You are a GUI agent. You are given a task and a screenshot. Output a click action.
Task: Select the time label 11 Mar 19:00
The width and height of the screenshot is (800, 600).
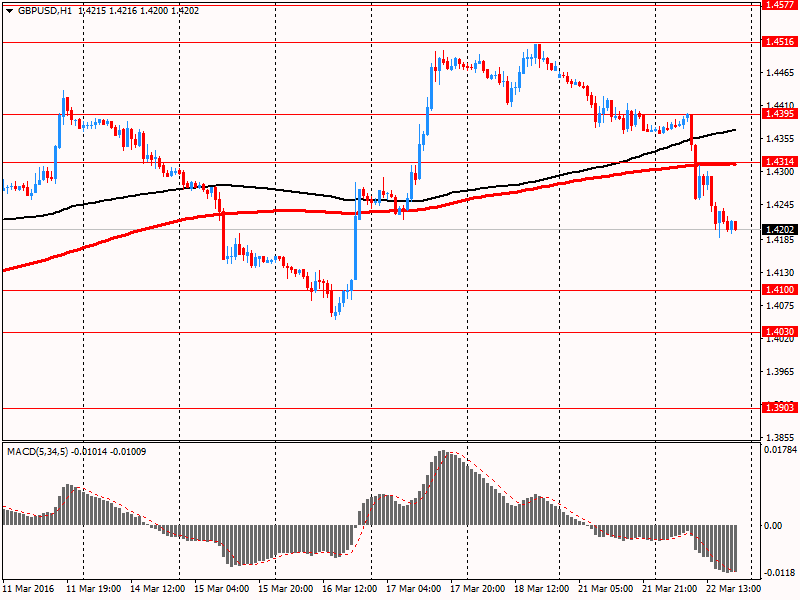point(94,589)
